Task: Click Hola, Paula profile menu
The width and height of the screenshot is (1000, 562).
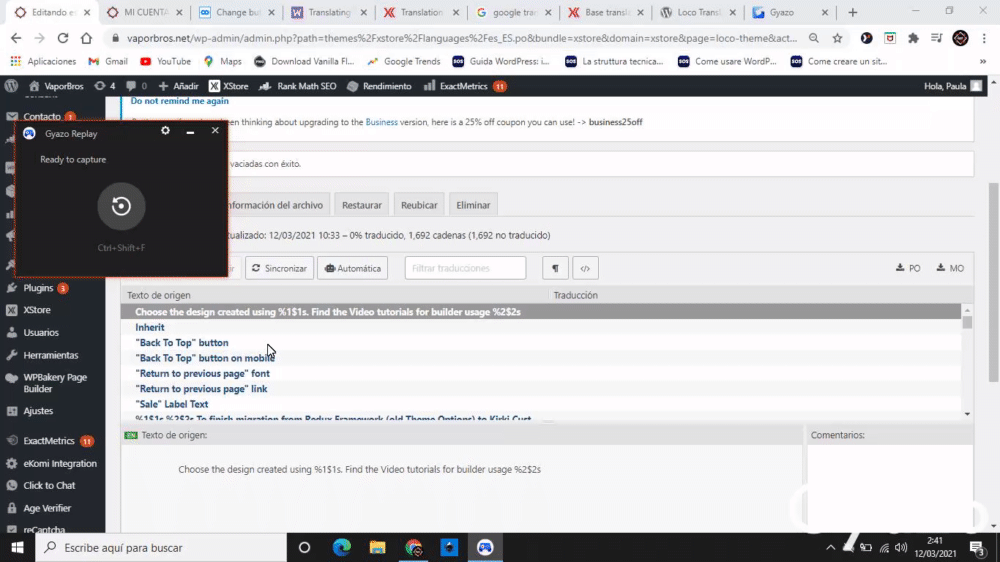Action: 953,86
